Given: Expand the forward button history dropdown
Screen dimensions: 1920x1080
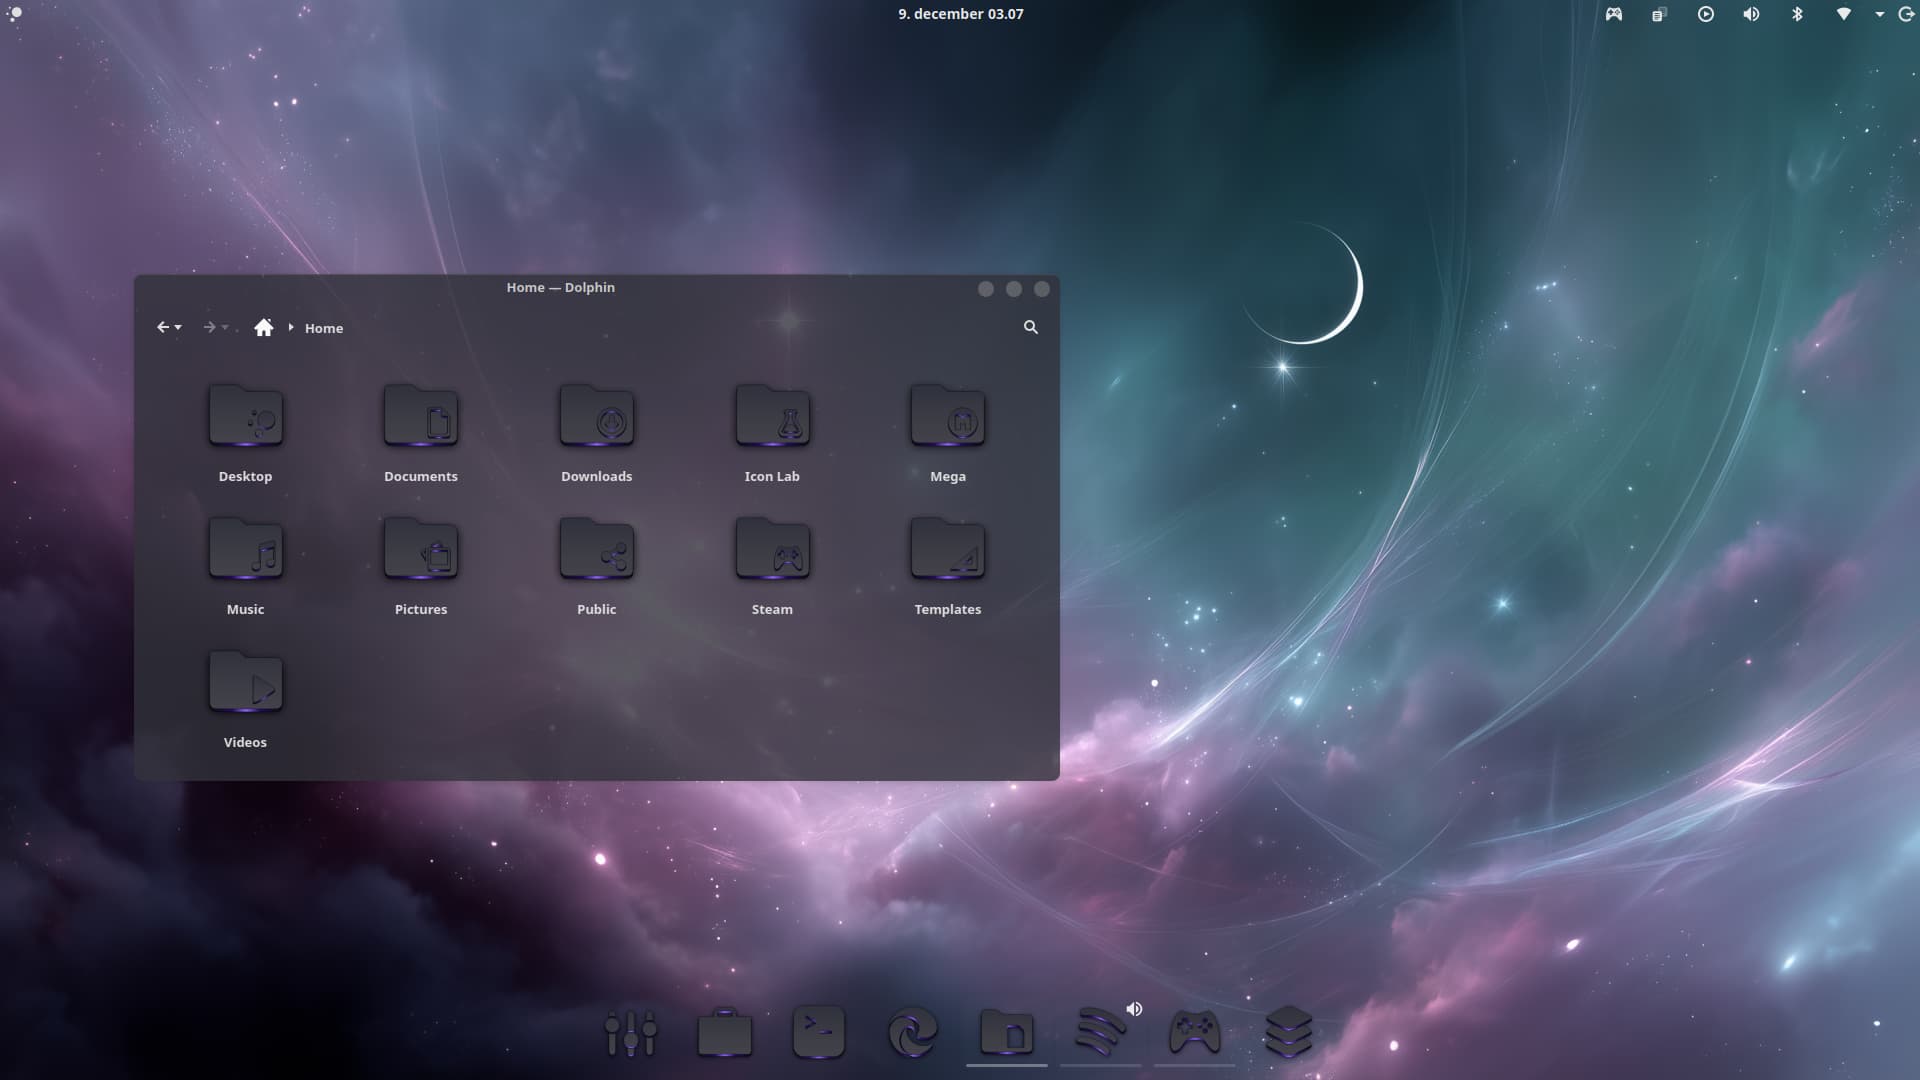Looking at the screenshot, I should click(225, 328).
